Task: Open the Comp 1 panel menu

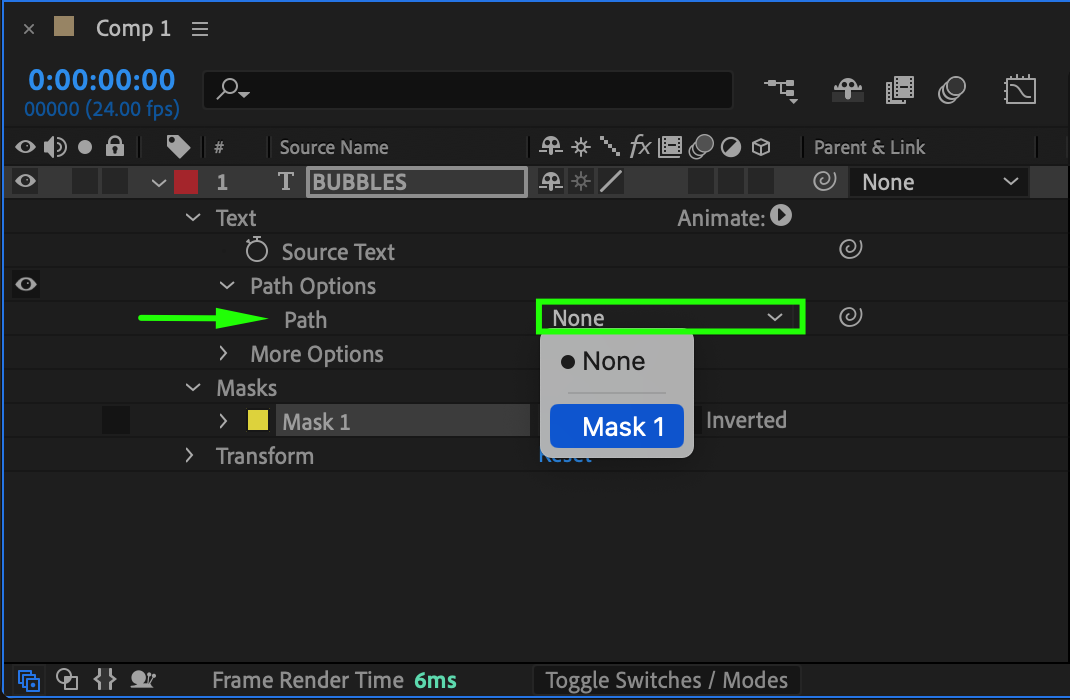Action: (x=200, y=29)
